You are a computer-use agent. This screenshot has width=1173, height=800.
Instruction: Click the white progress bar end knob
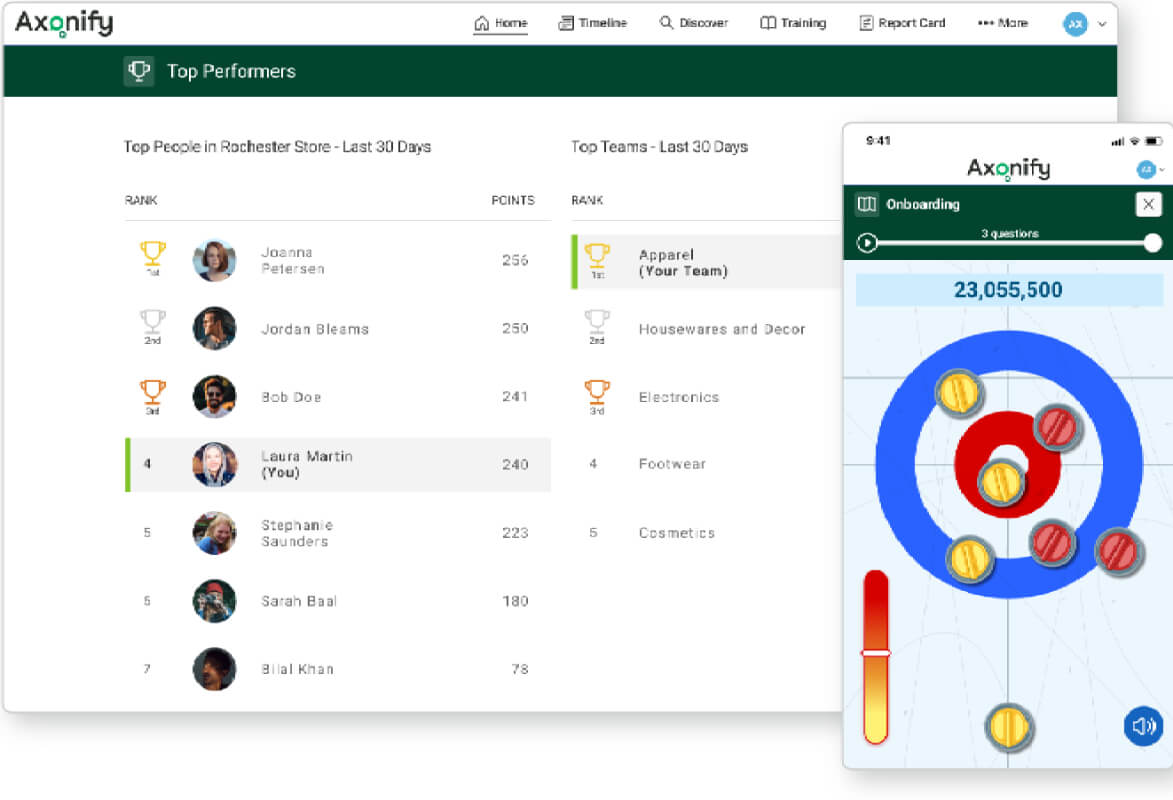coord(1153,242)
